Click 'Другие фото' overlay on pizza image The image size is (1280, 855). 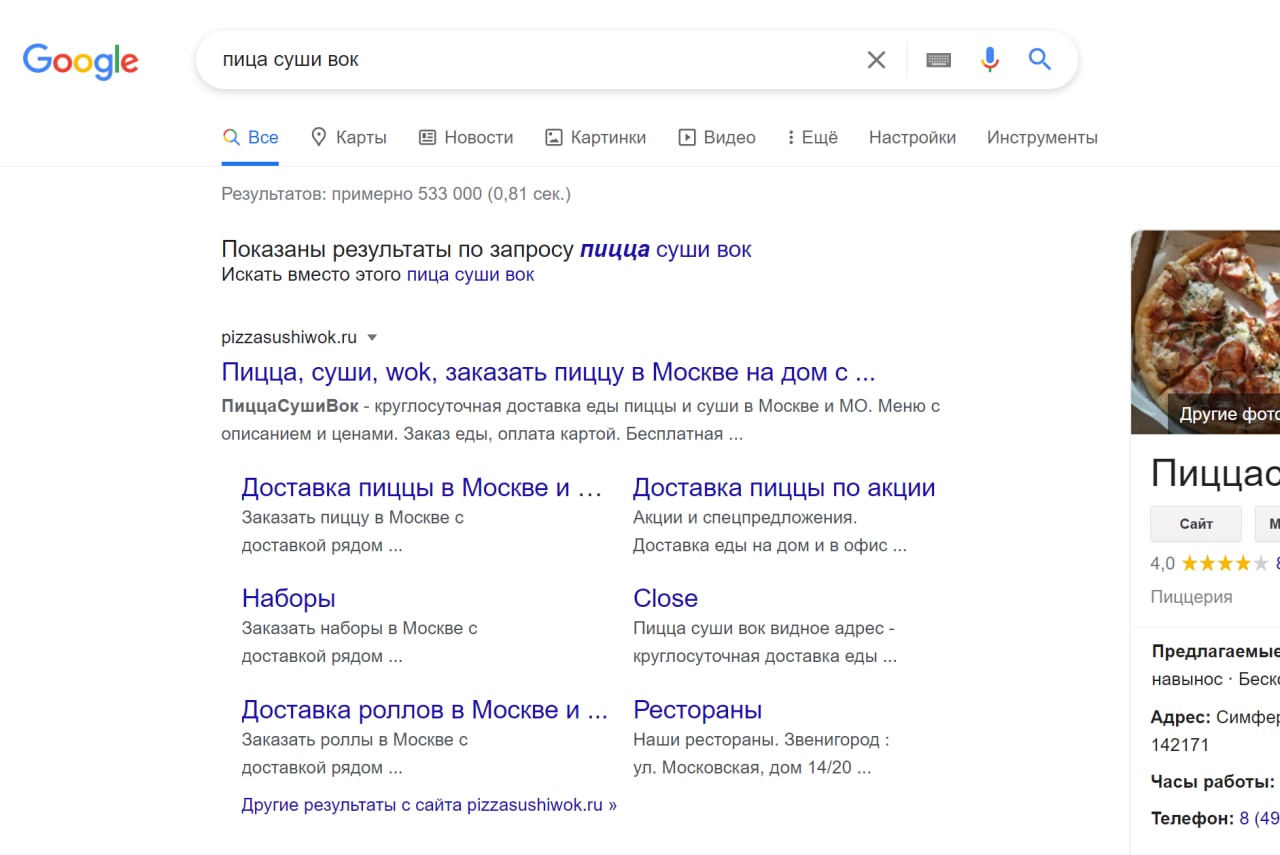[1224, 413]
